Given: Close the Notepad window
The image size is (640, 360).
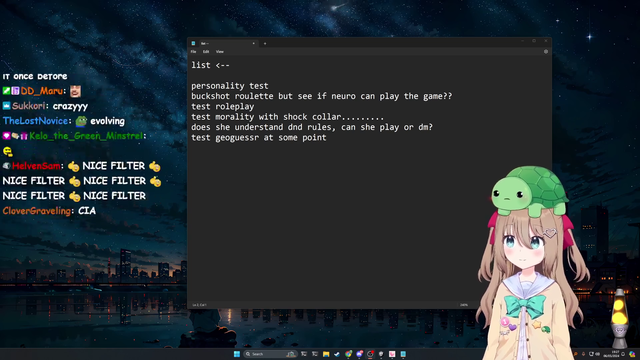Looking at the screenshot, I should point(546,41).
